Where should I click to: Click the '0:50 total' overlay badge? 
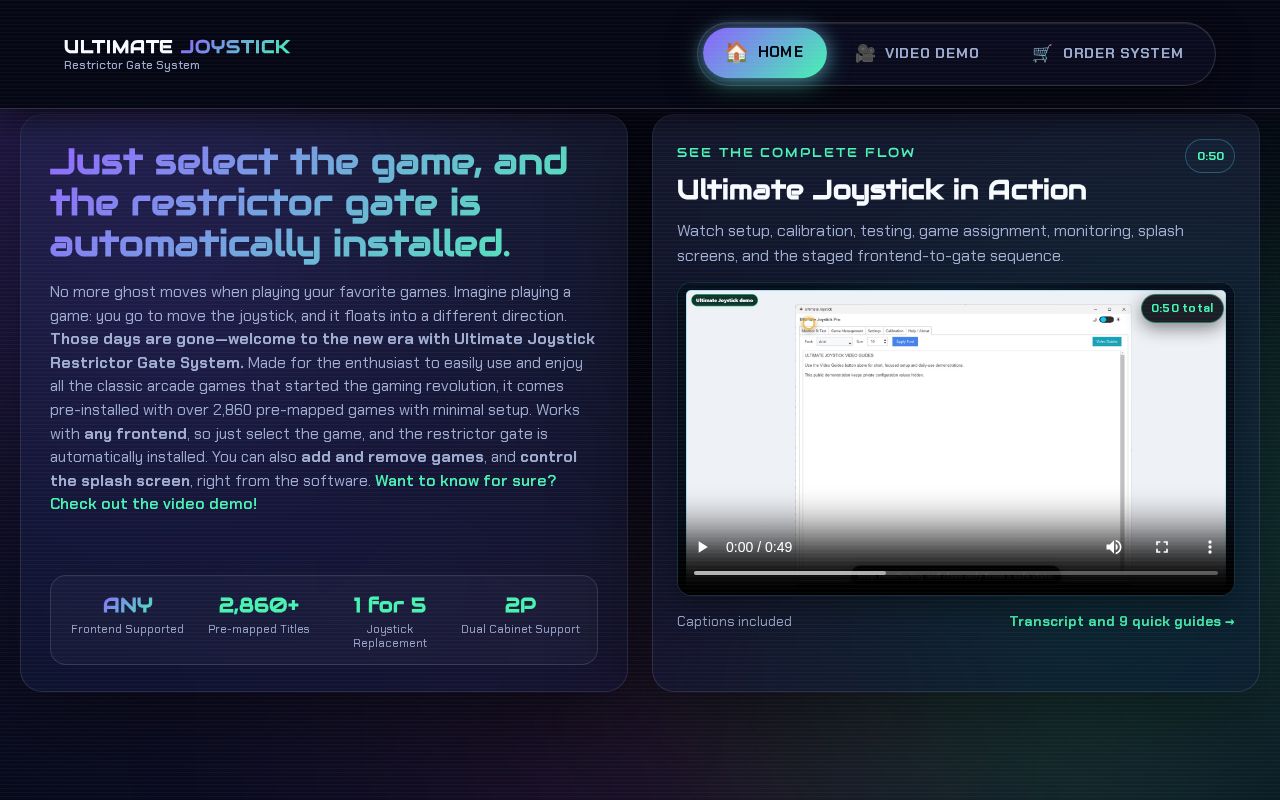tap(1182, 308)
